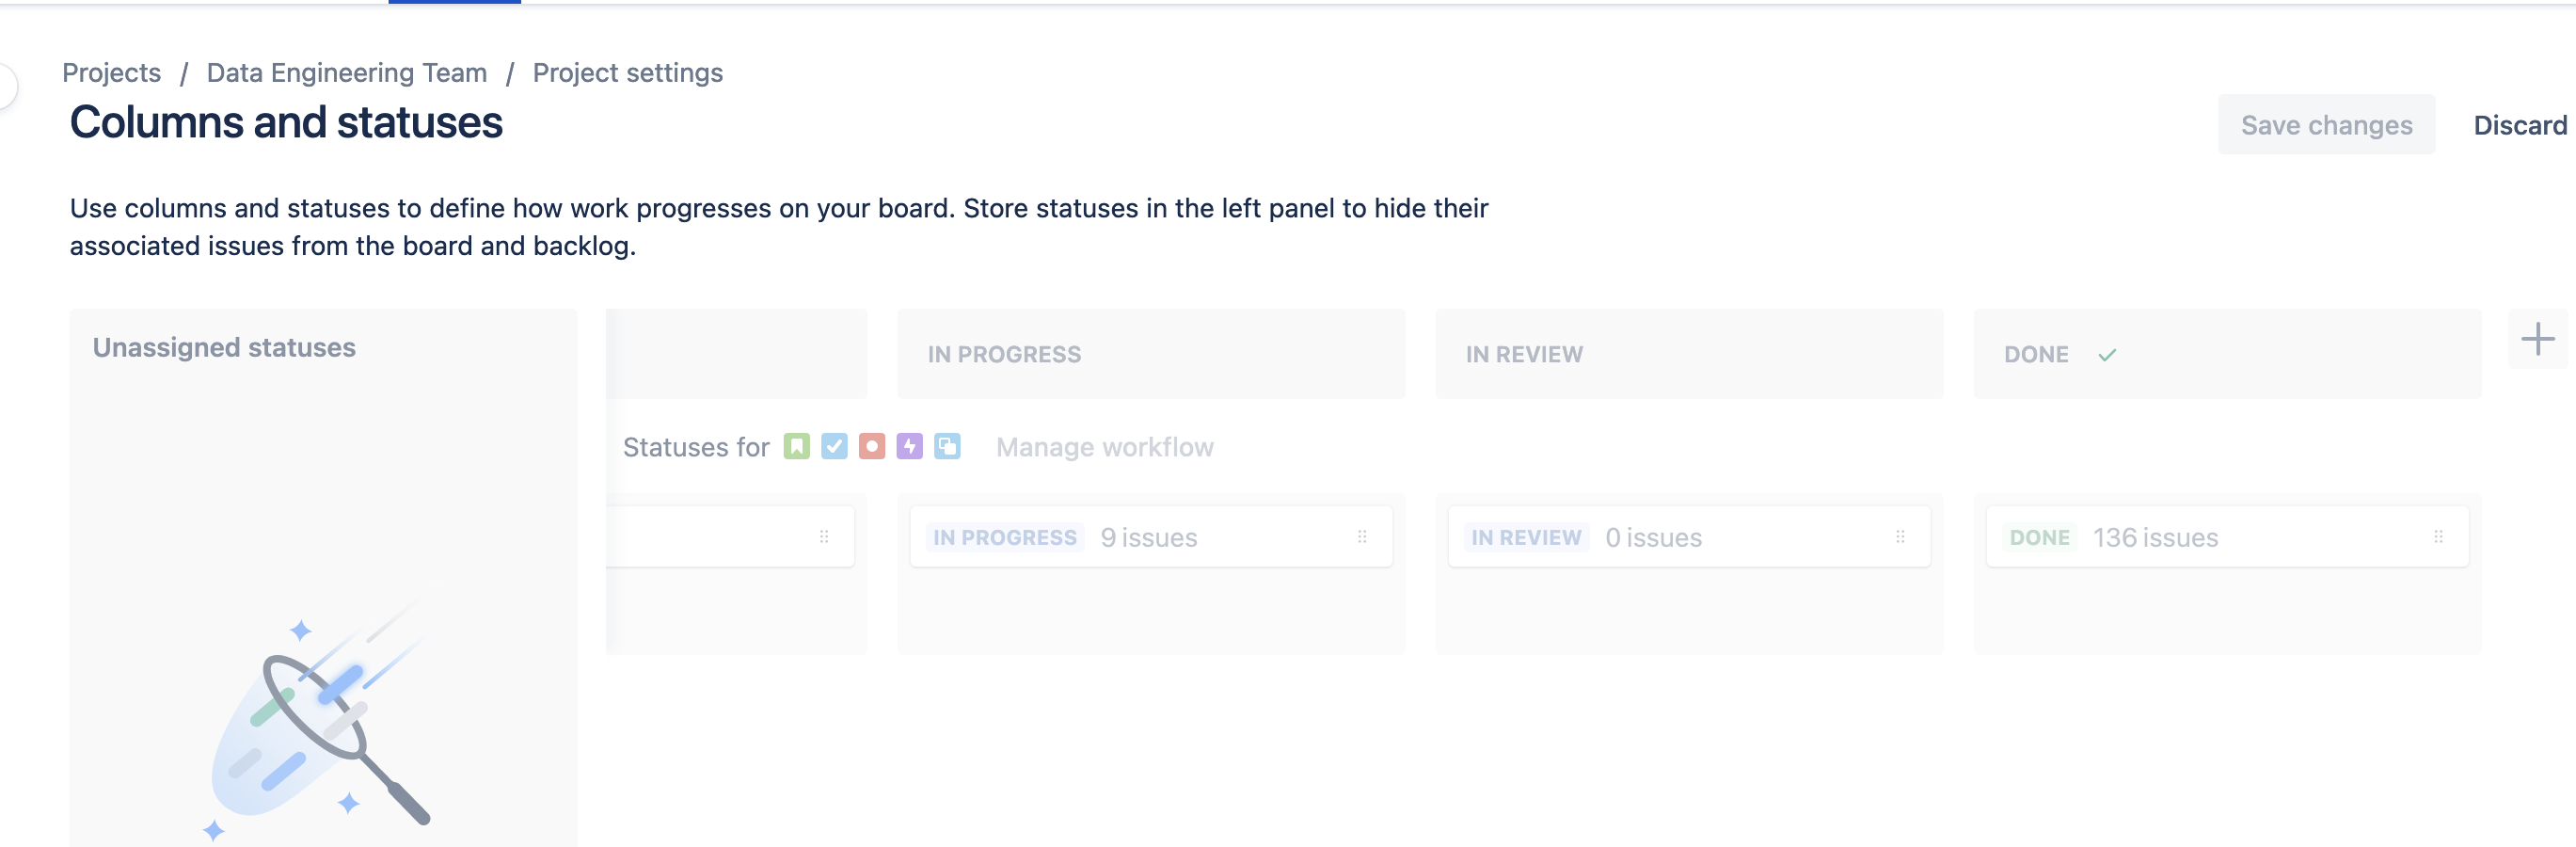Viewport: 2576px width, 847px height.
Task: Open Data Engineering Team breadcrumb
Action: pos(346,73)
